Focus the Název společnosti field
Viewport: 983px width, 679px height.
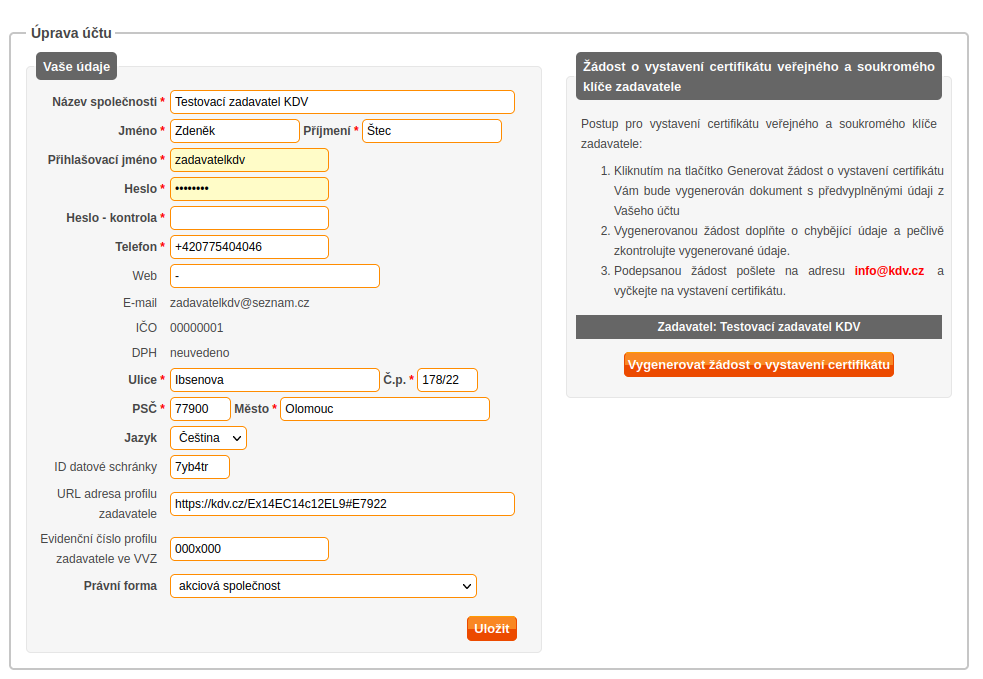coord(342,102)
